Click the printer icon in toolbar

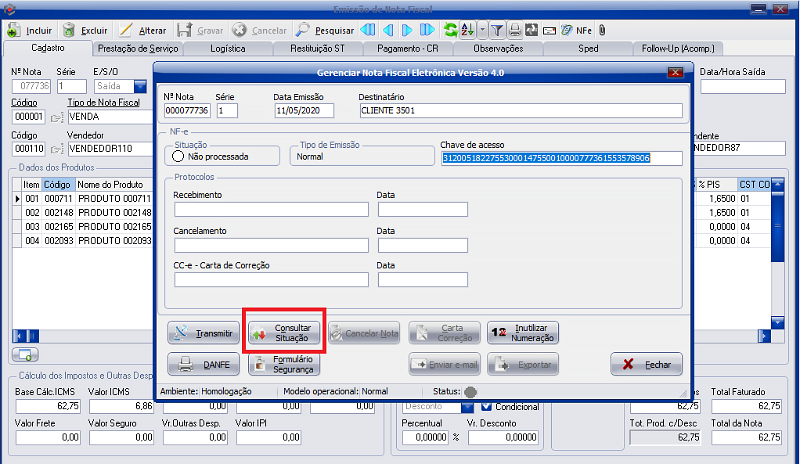tap(514, 30)
